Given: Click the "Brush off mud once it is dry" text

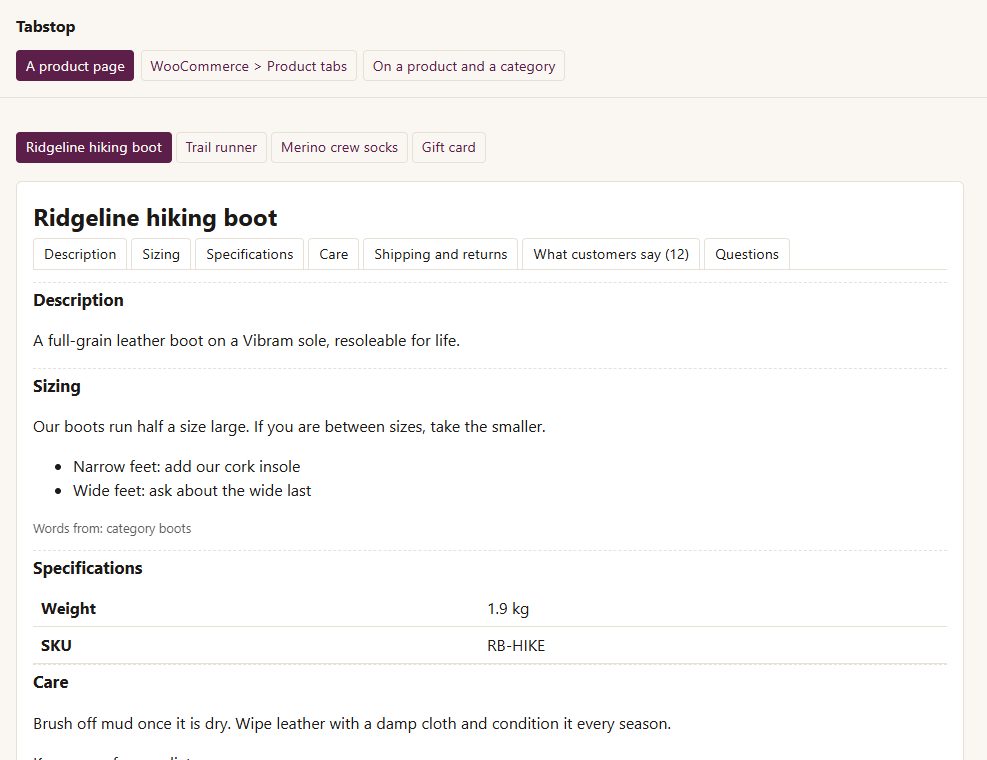Looking at the screenshot, I should point(352,724).
